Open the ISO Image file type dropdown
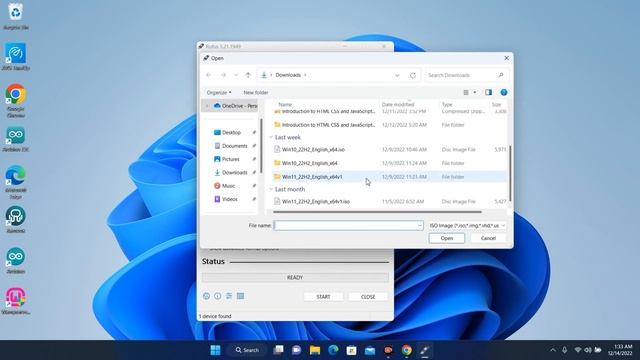 [467, 225]
